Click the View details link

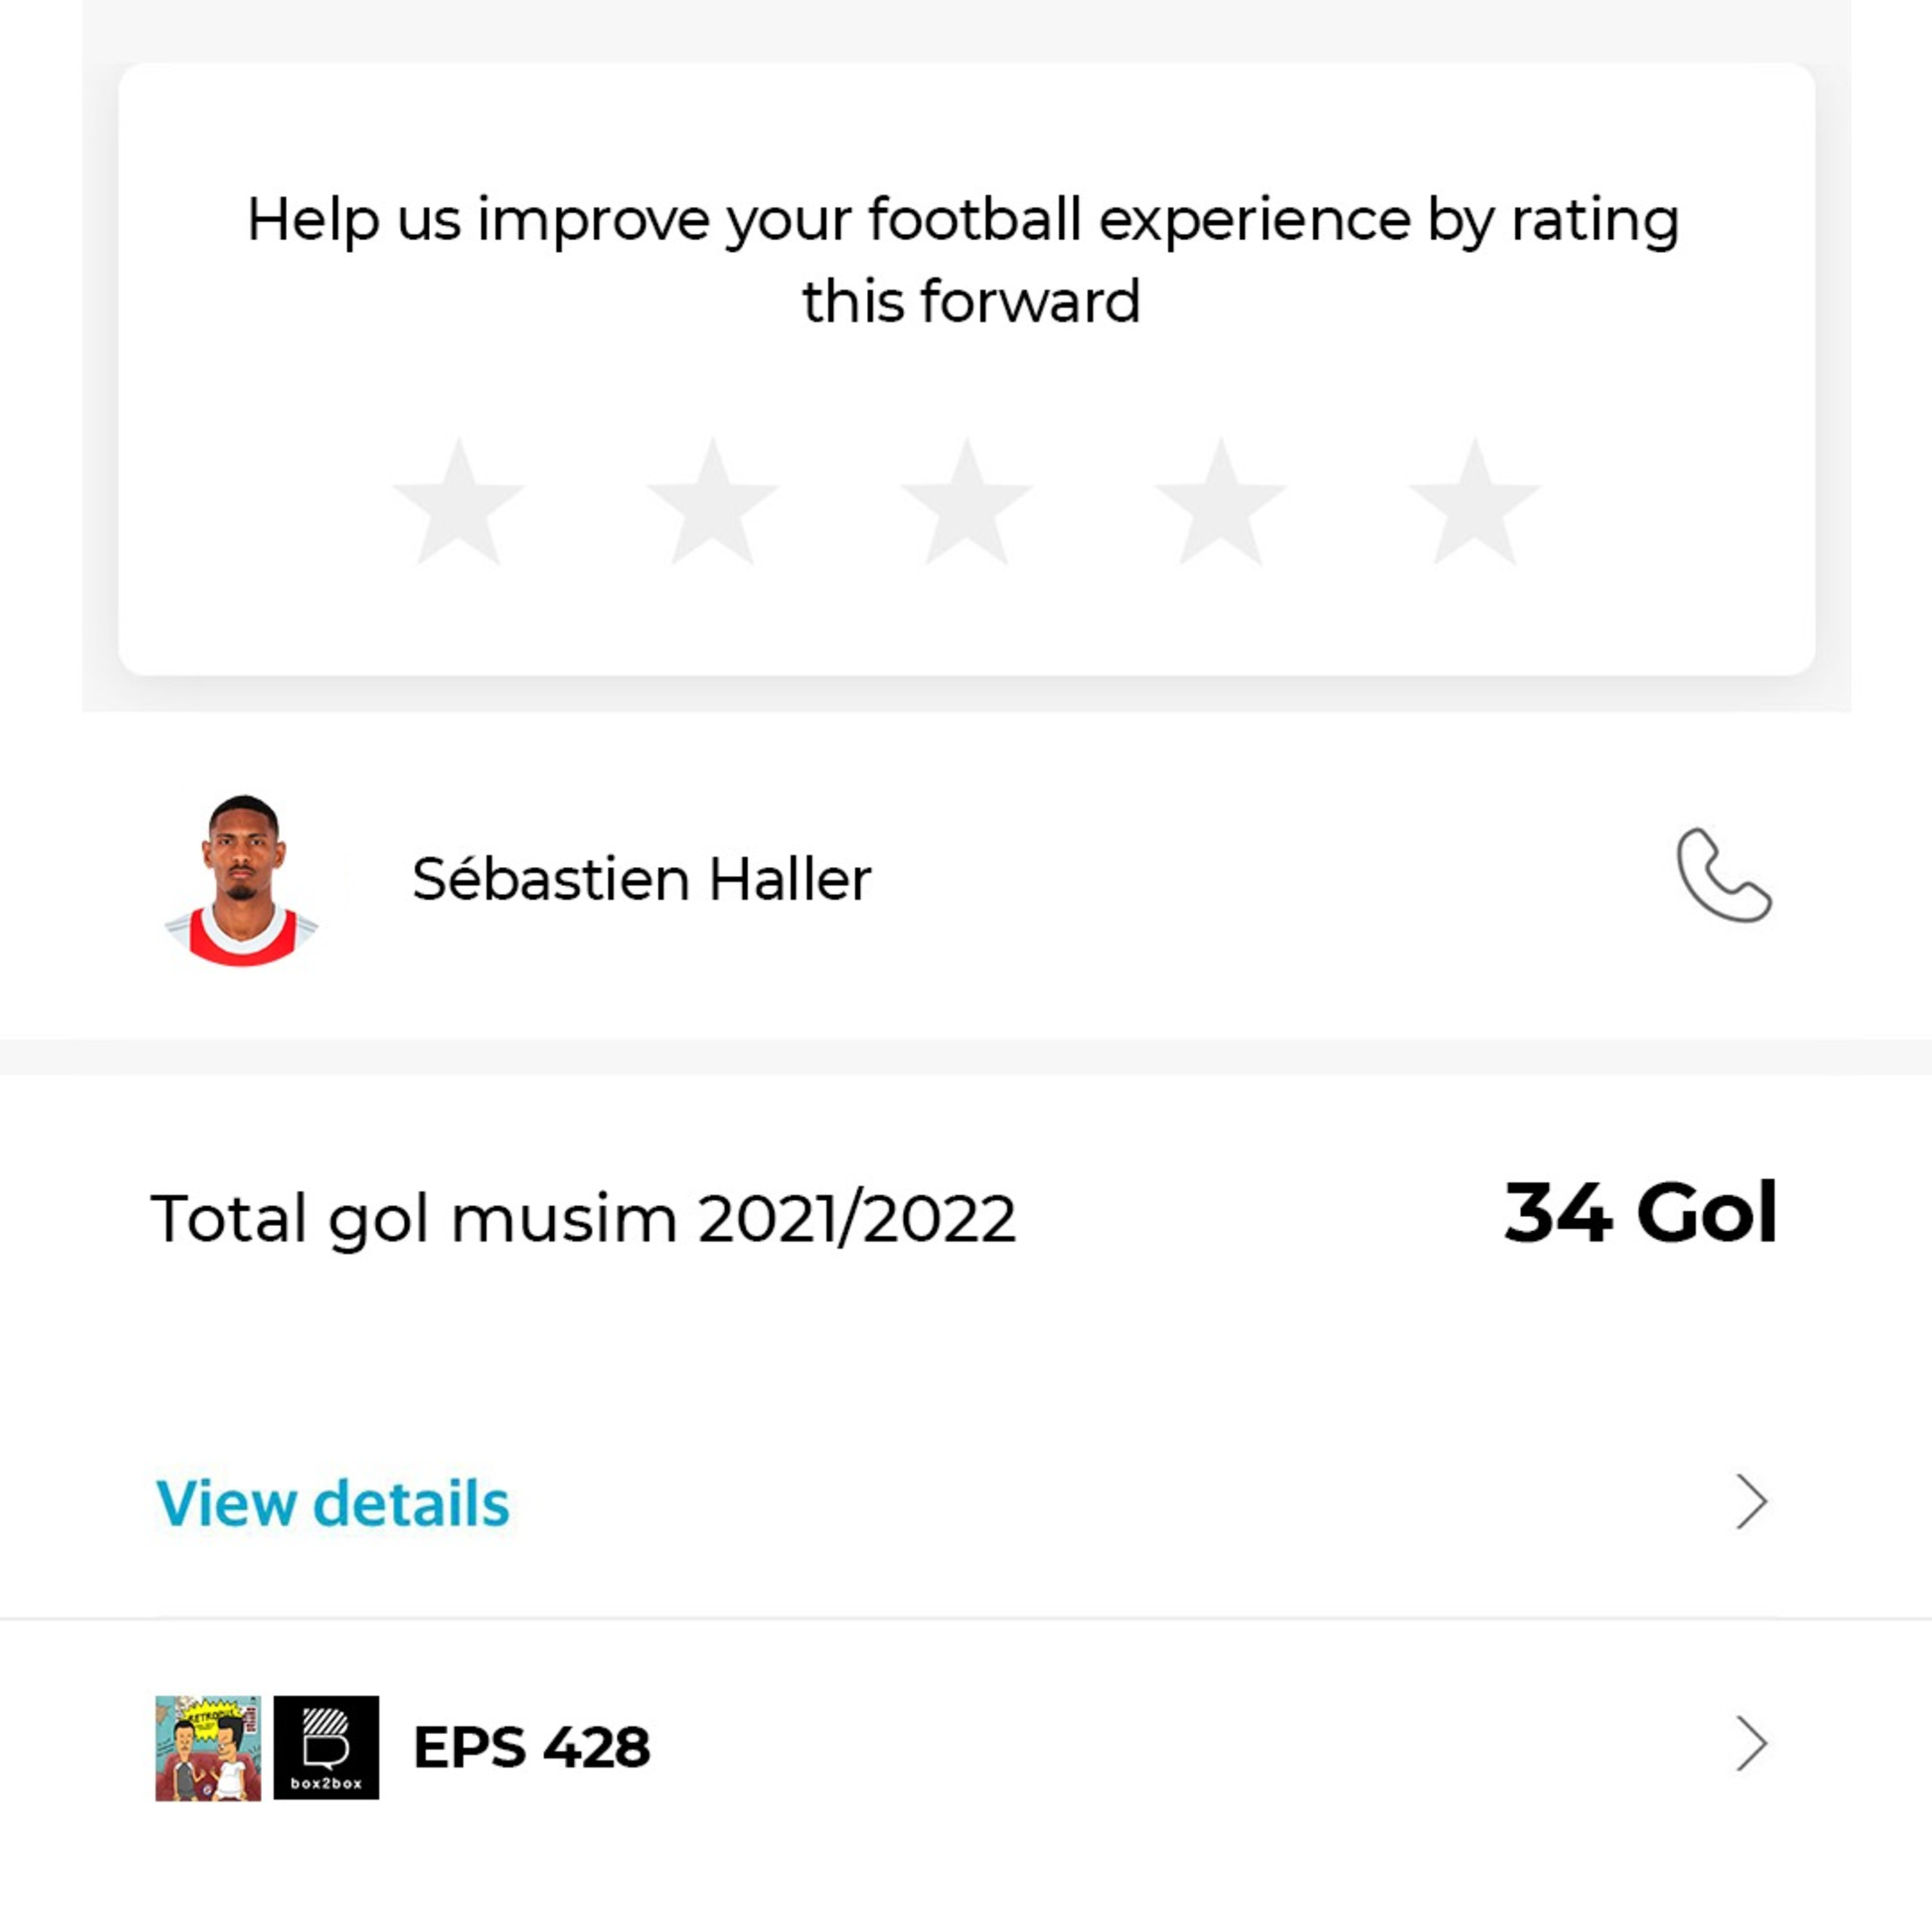[x=333, y=1503]
